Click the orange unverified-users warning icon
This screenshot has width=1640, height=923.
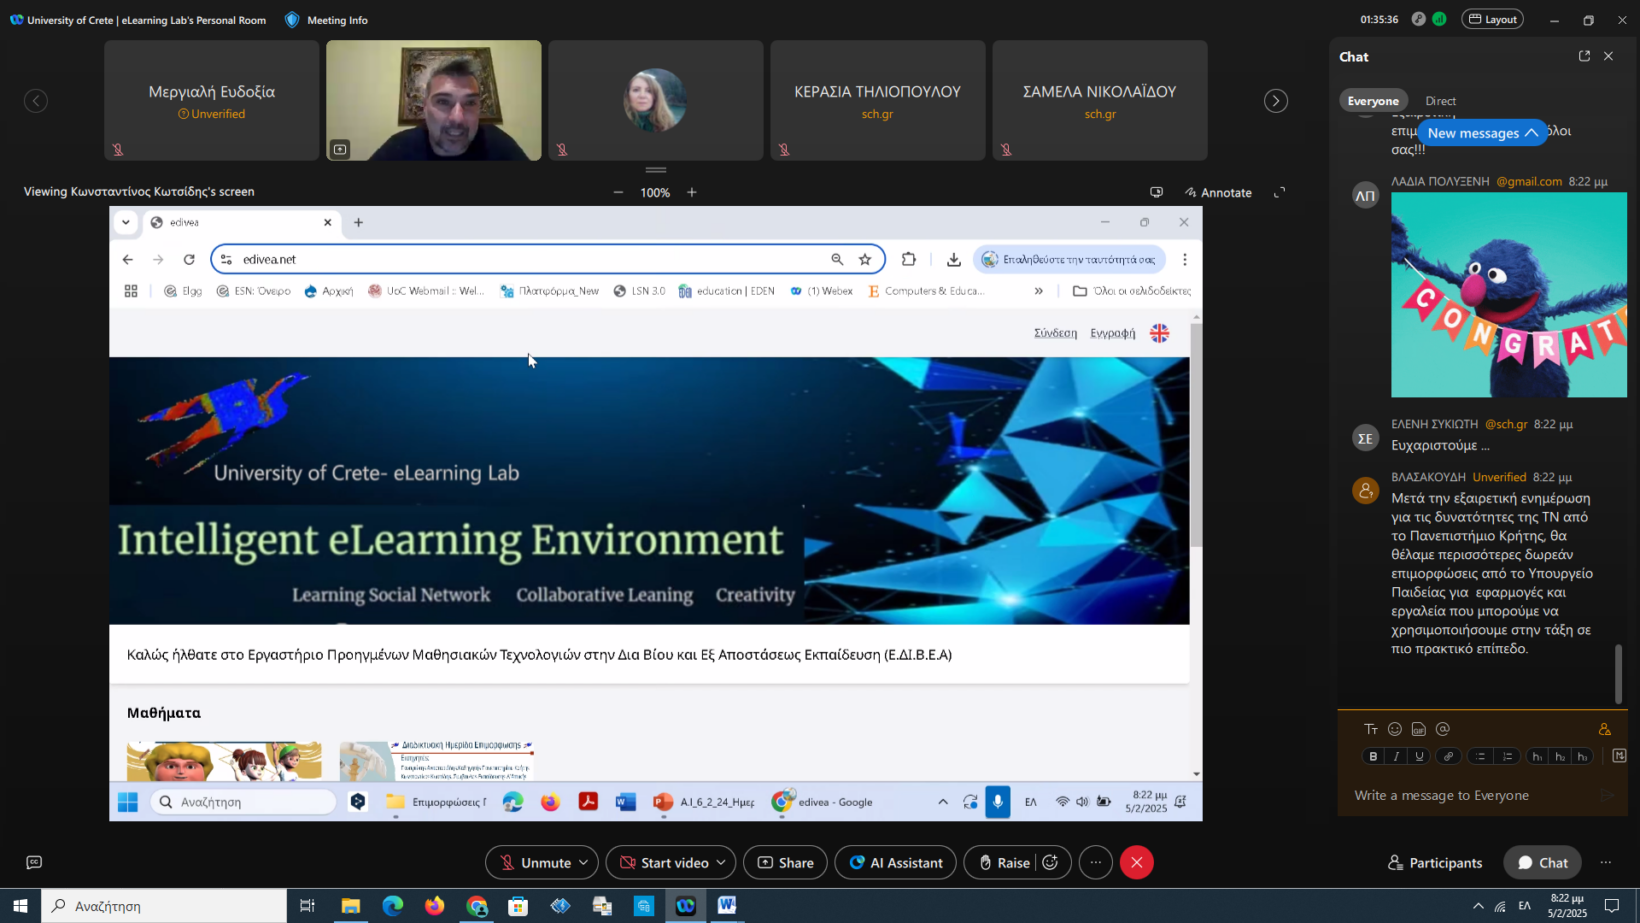point(1604,729)
